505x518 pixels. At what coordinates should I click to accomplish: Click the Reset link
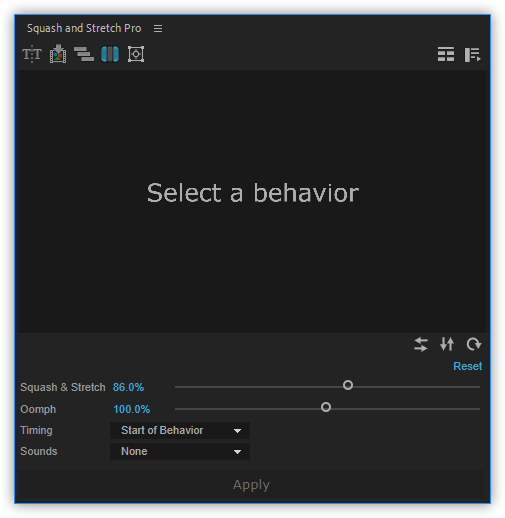(467, 366)
